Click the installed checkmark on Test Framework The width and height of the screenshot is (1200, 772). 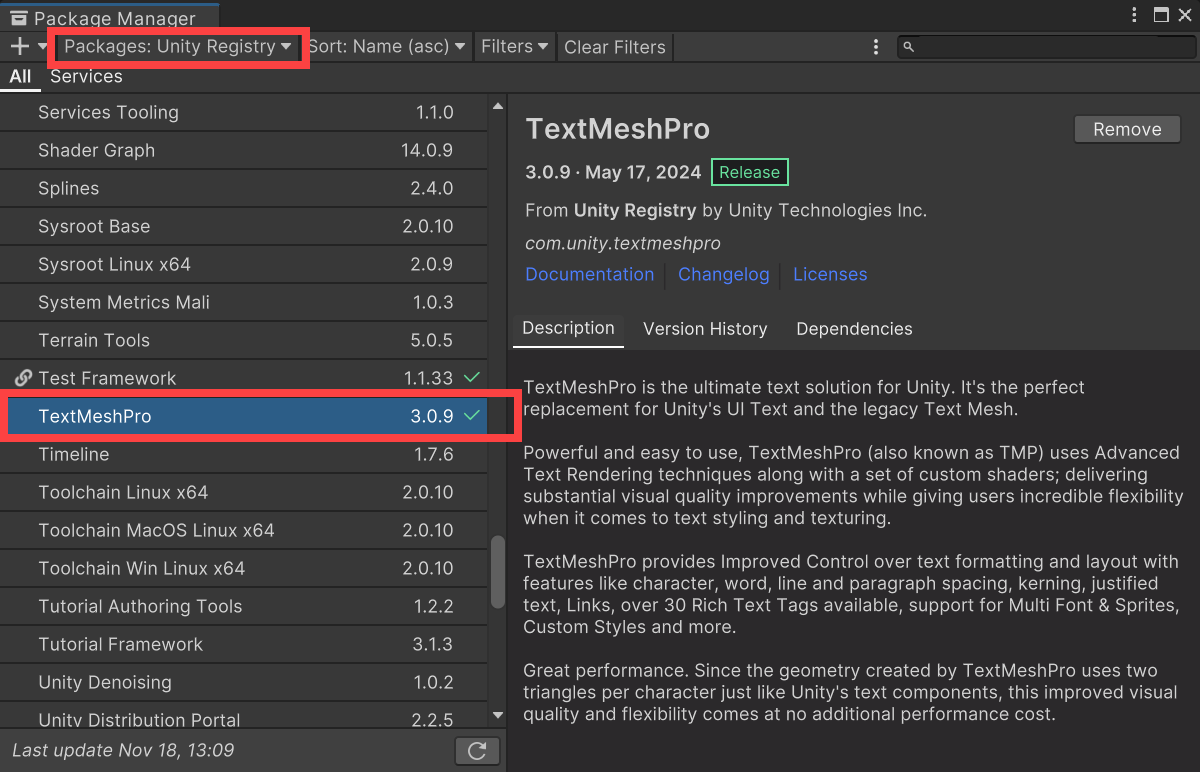point(473,378)
